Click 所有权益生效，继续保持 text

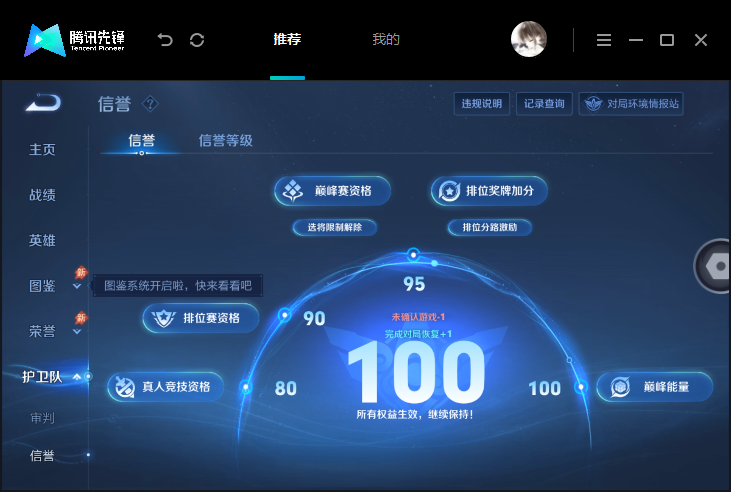tap(415, 414)
